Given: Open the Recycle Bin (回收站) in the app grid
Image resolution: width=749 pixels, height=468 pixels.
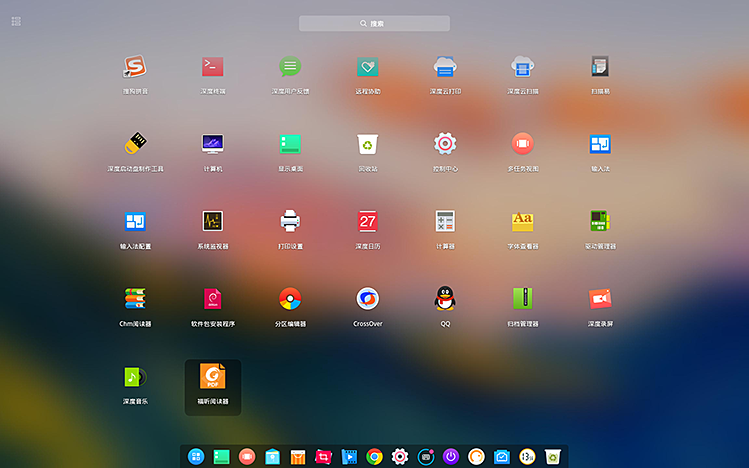Looking at the screenshot, I should [x=368, y=143].
